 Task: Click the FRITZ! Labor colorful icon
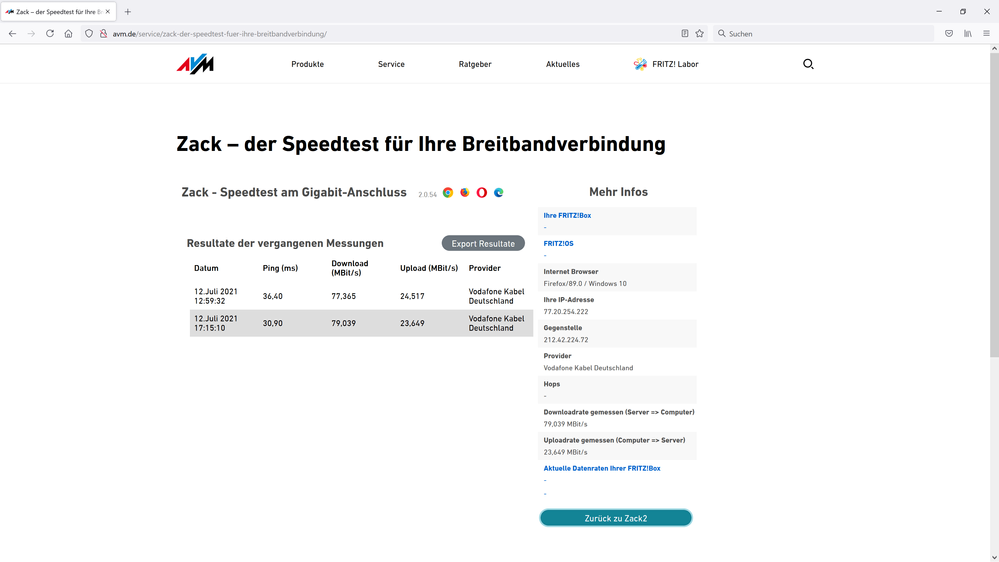pos(640,64)
